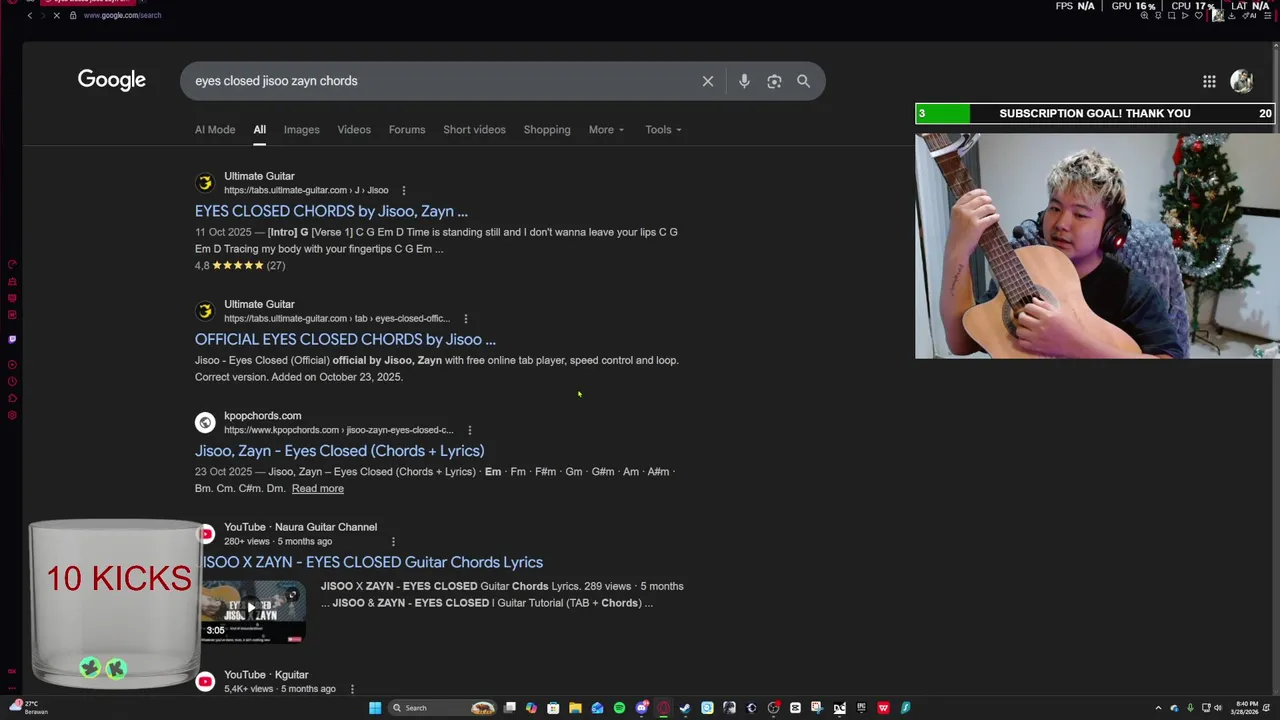The height and width of the screenshot is (720, 1280).
Task: Switch to AI Mode tab
Action: point(215,130)
